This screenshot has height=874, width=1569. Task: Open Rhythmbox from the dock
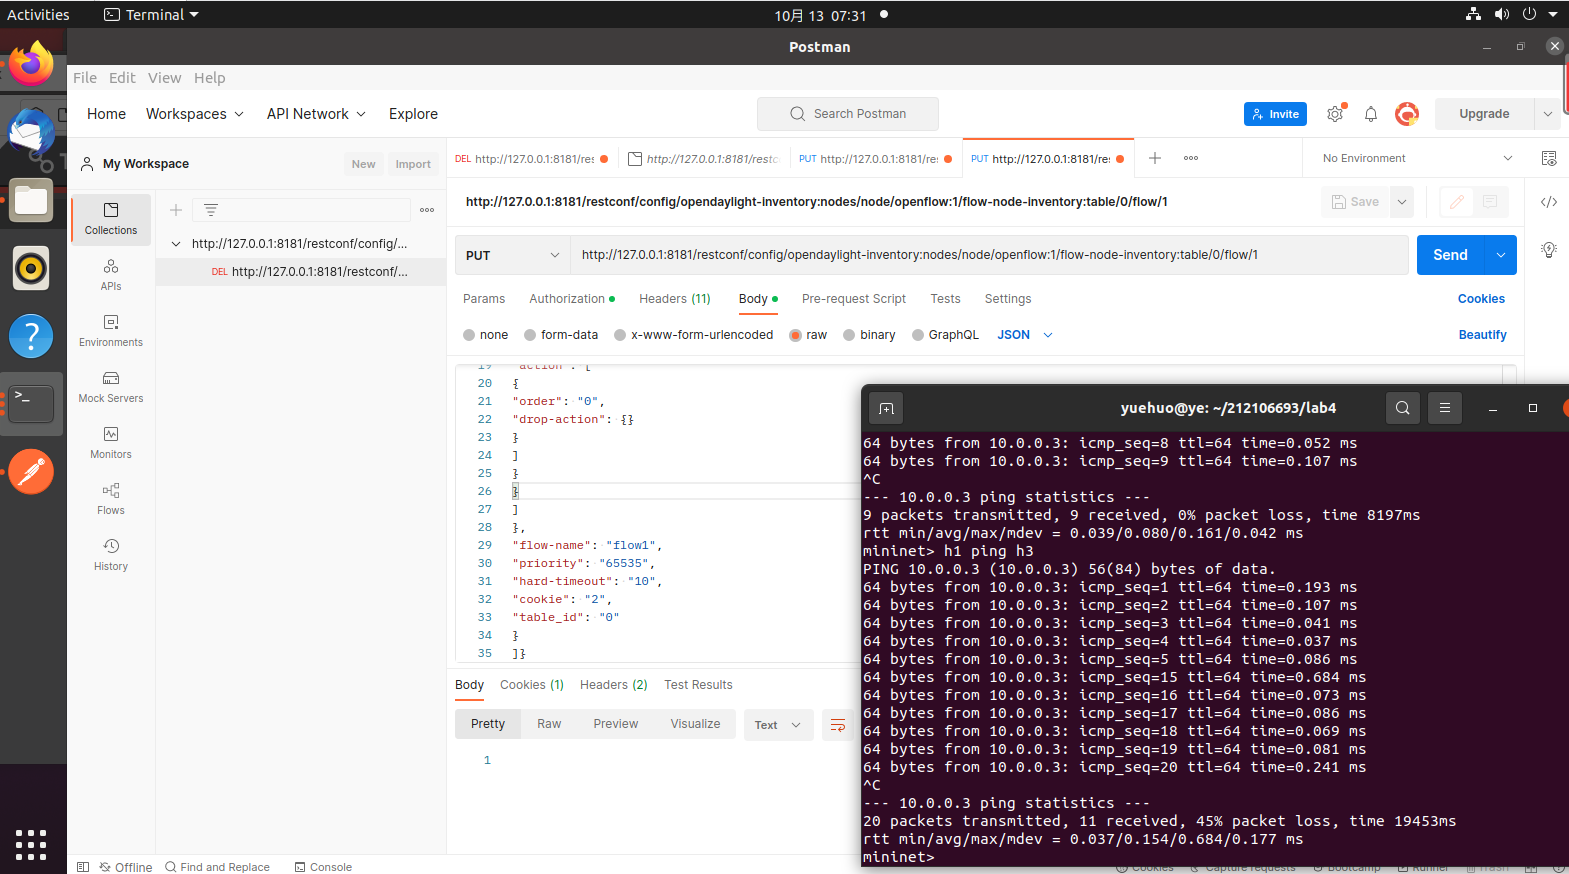coord(31,269)
